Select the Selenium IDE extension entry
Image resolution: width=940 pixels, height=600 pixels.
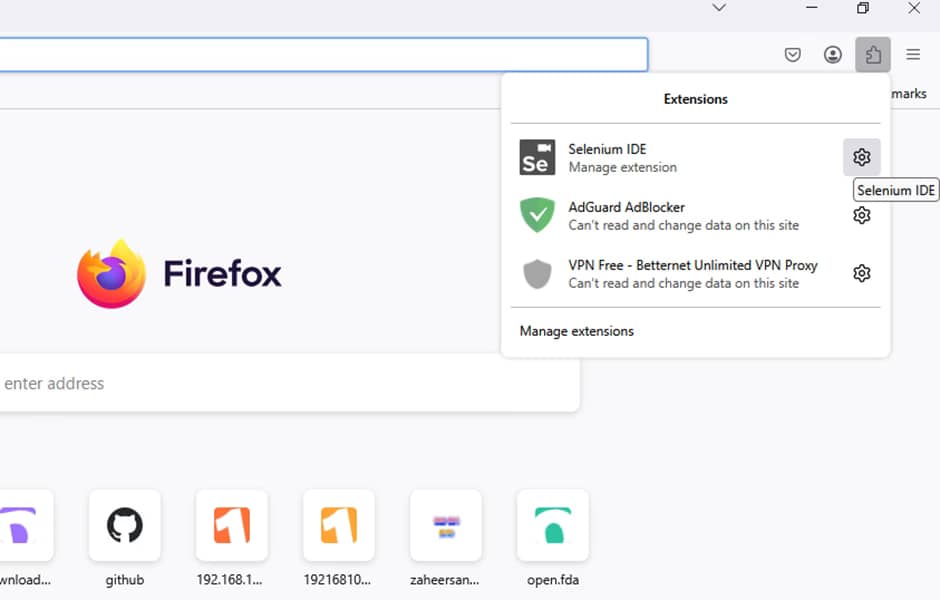click(x=677, y=157)
